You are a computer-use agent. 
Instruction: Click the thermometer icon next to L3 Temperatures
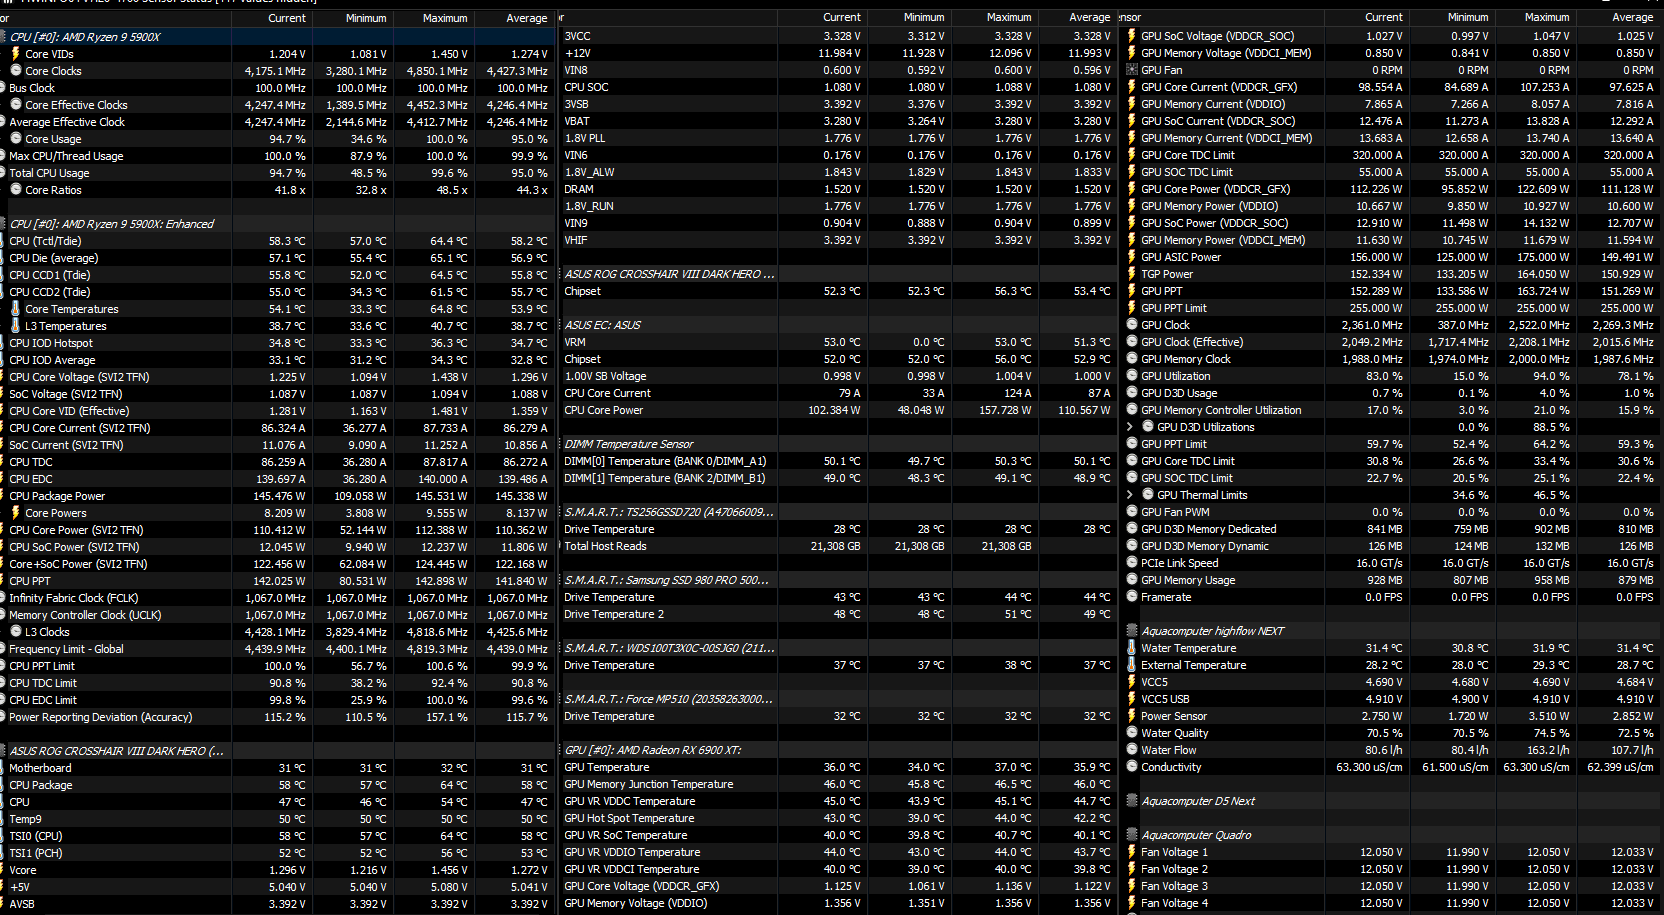pyautogui.click(x=16, y=326)
